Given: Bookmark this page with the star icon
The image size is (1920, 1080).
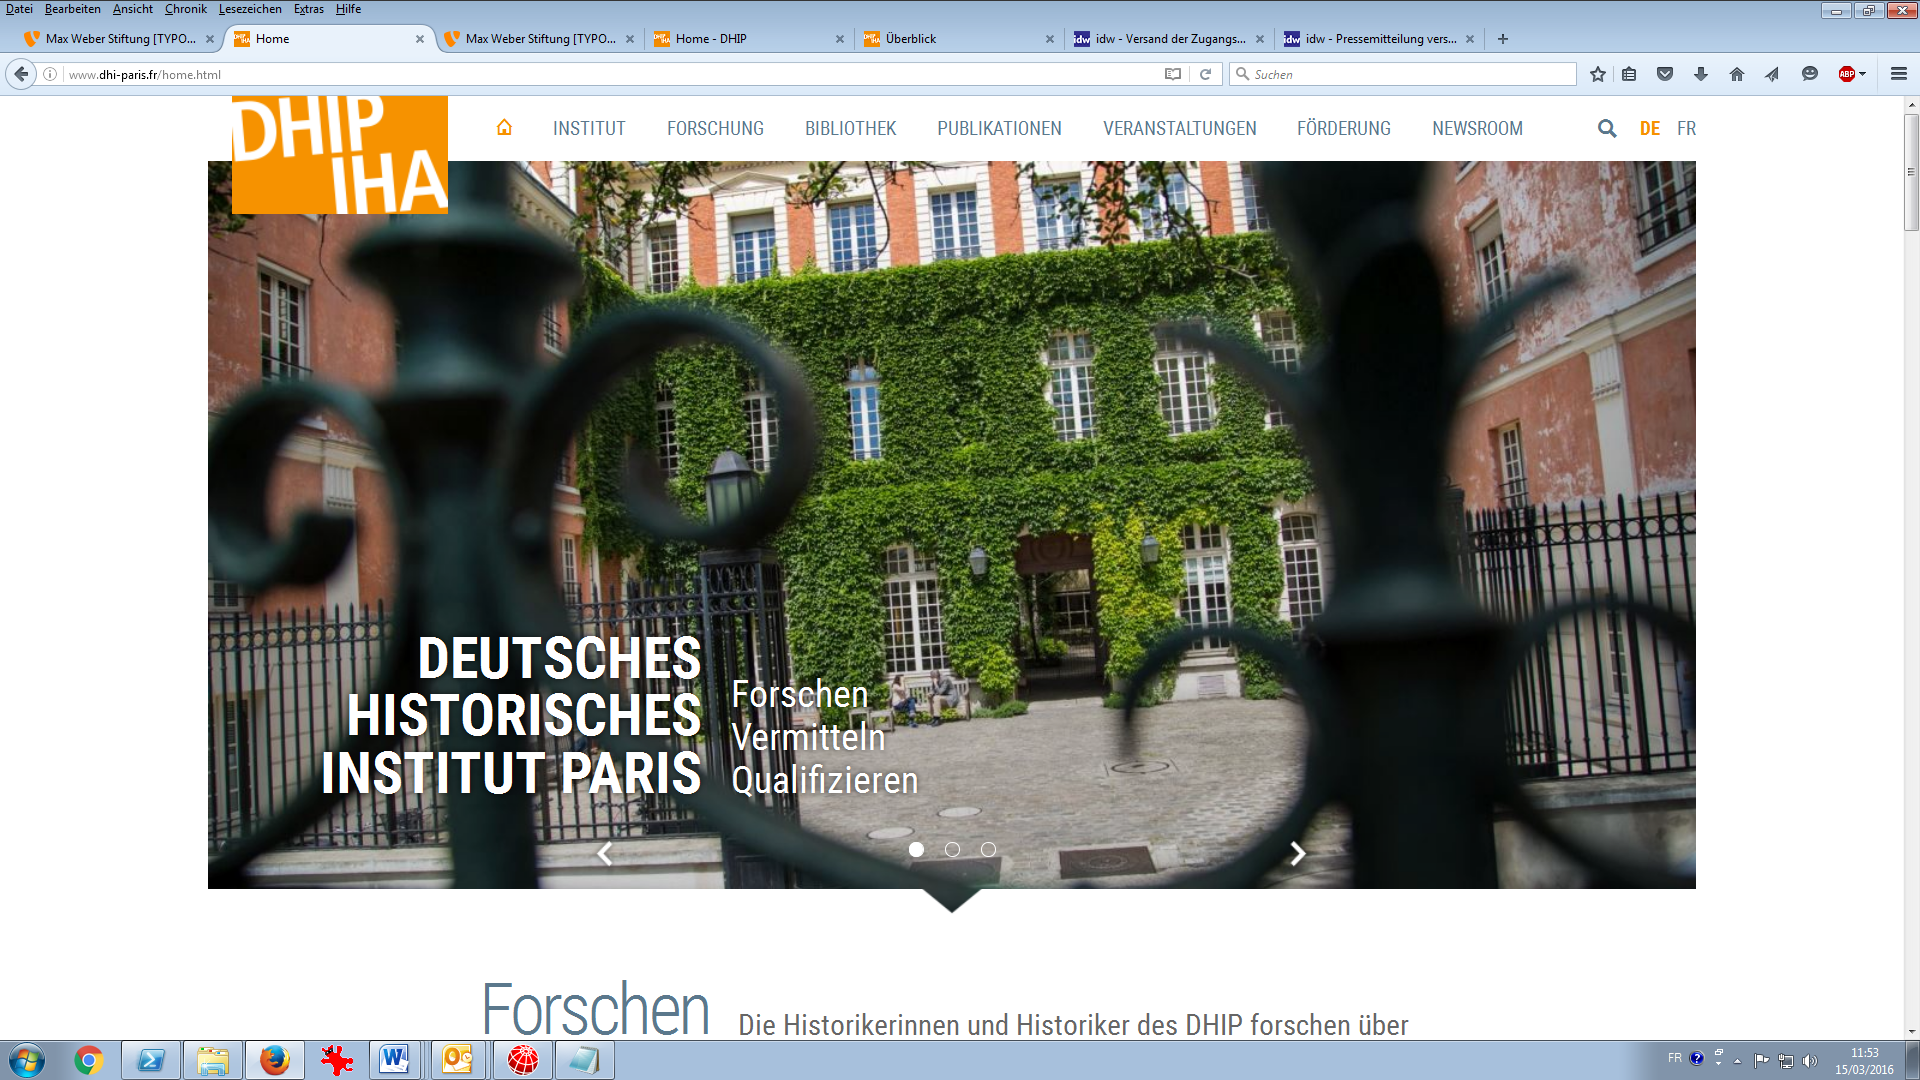Looking at the screenshot, I should (1598, 74).
